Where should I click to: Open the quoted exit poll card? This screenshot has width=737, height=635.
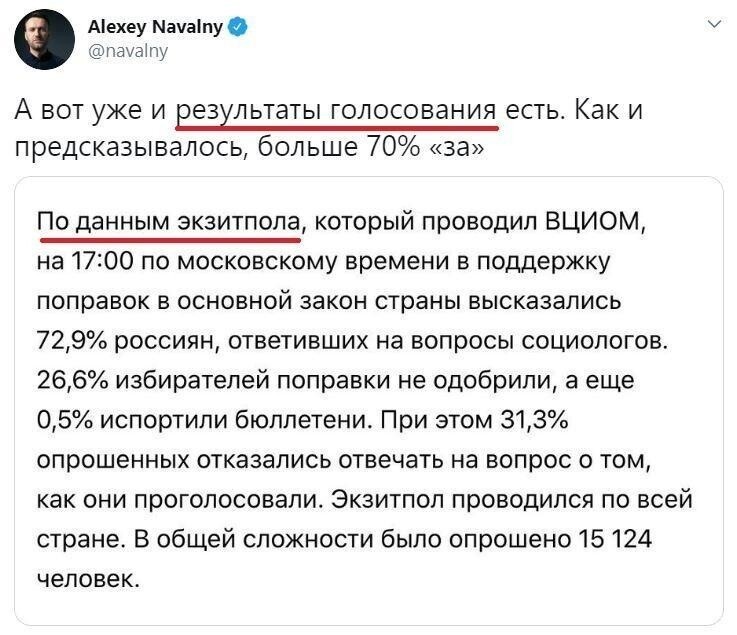(x=368, y=401)
